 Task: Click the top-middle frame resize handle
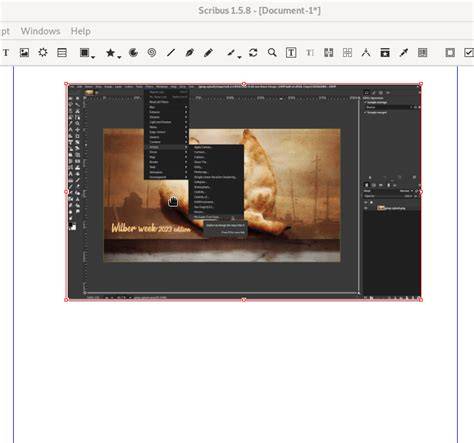(244, 84)
